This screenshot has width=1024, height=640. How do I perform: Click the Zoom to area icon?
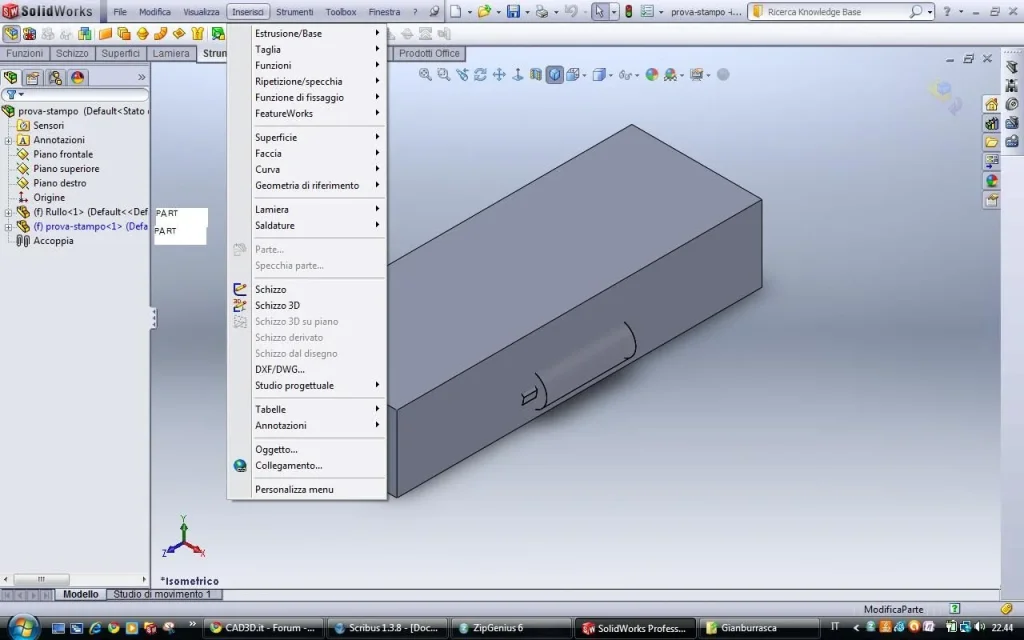[x=443, y=74]
